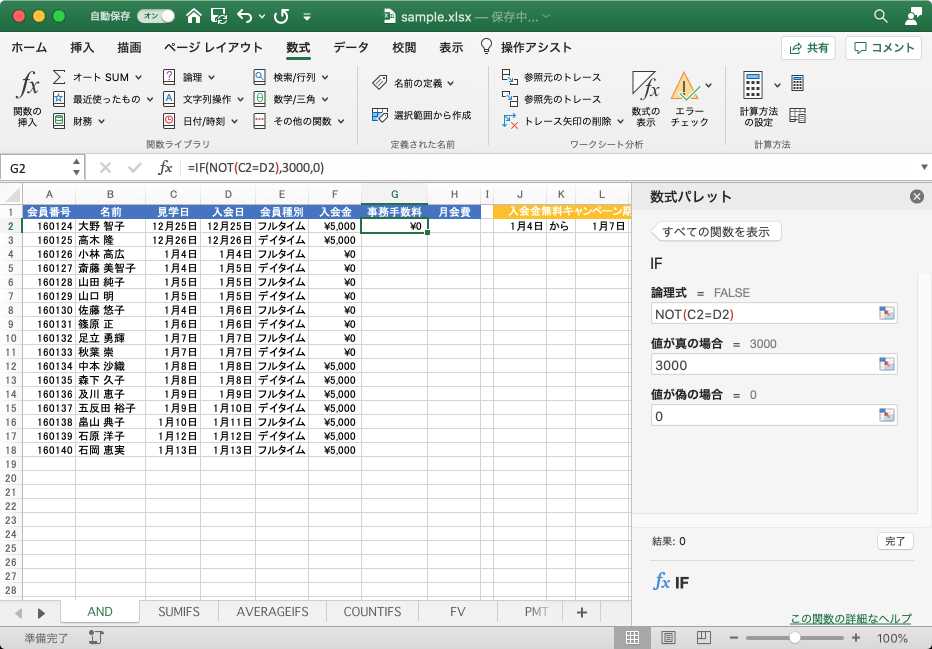Click the zoom in plus button

point(856,638)
